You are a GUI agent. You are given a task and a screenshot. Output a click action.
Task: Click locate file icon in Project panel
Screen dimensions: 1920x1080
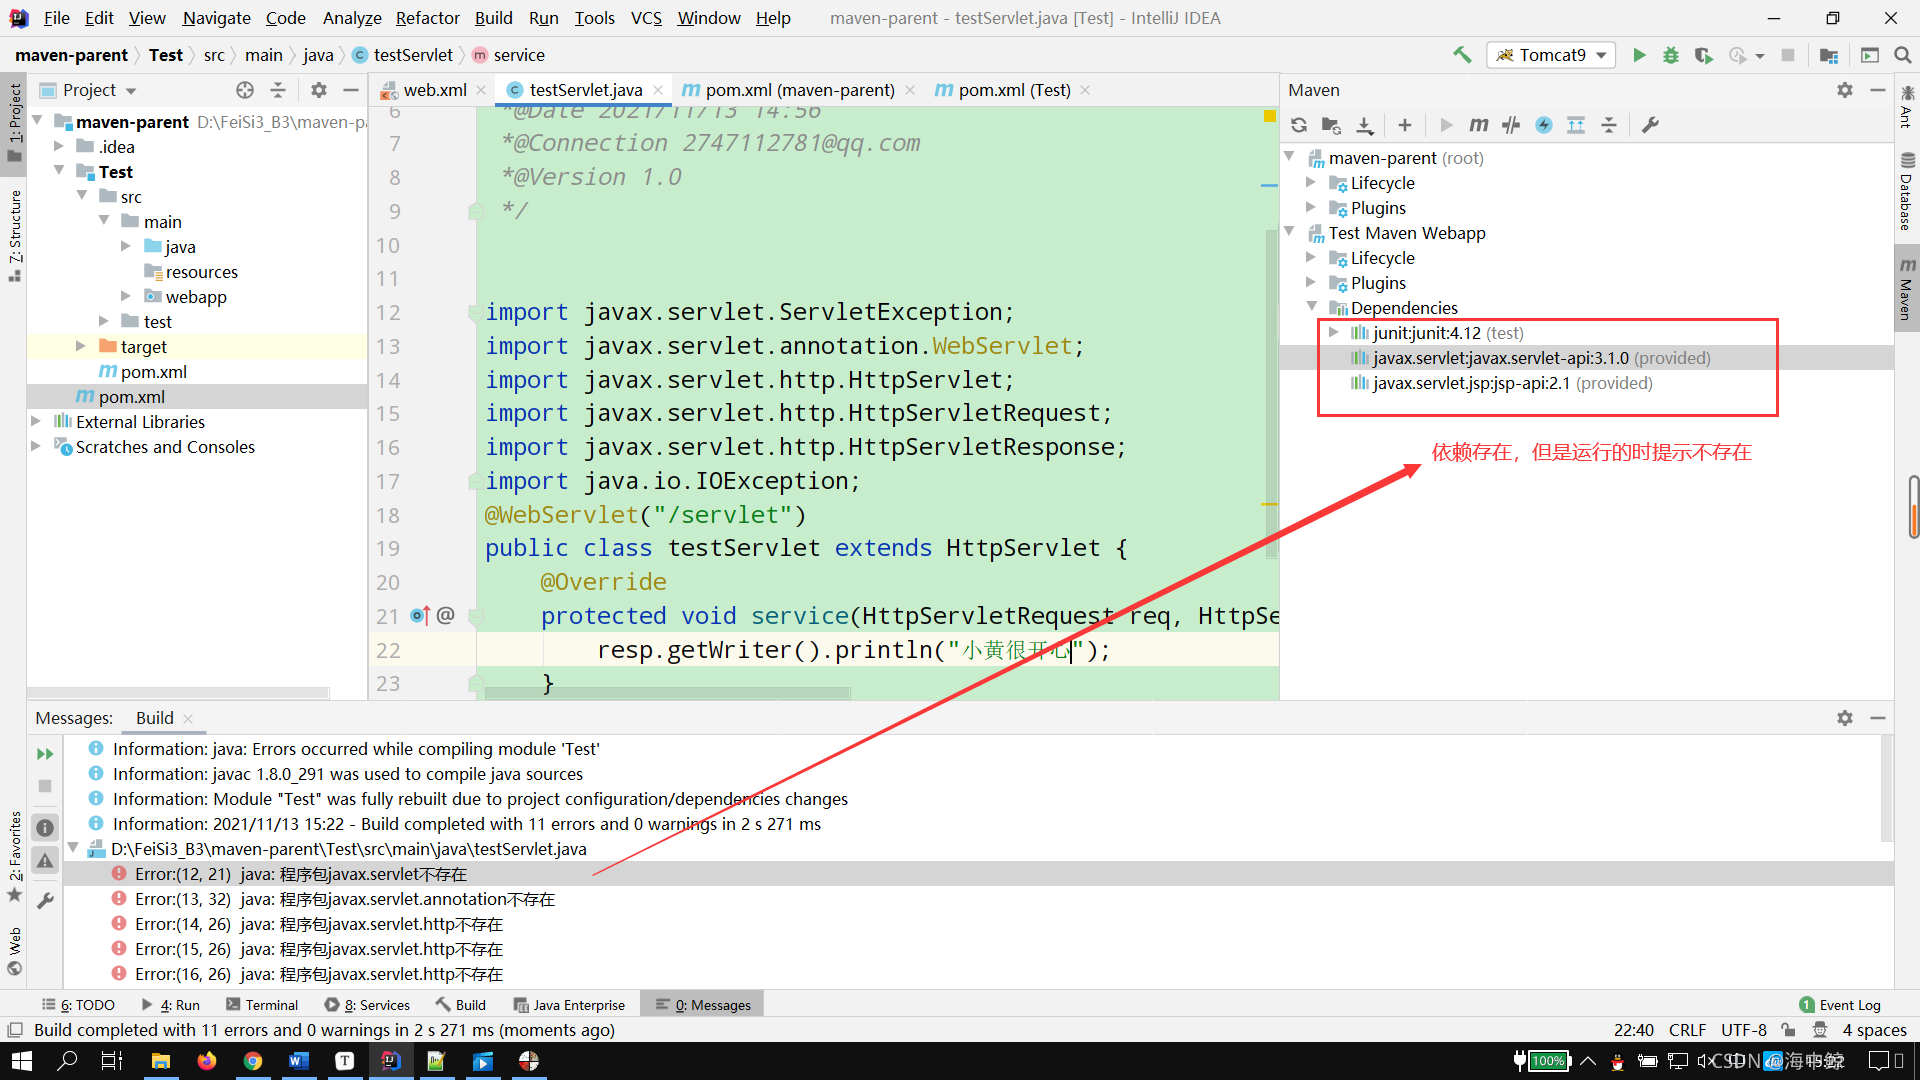pyautogui.click(x=245, y=90)
